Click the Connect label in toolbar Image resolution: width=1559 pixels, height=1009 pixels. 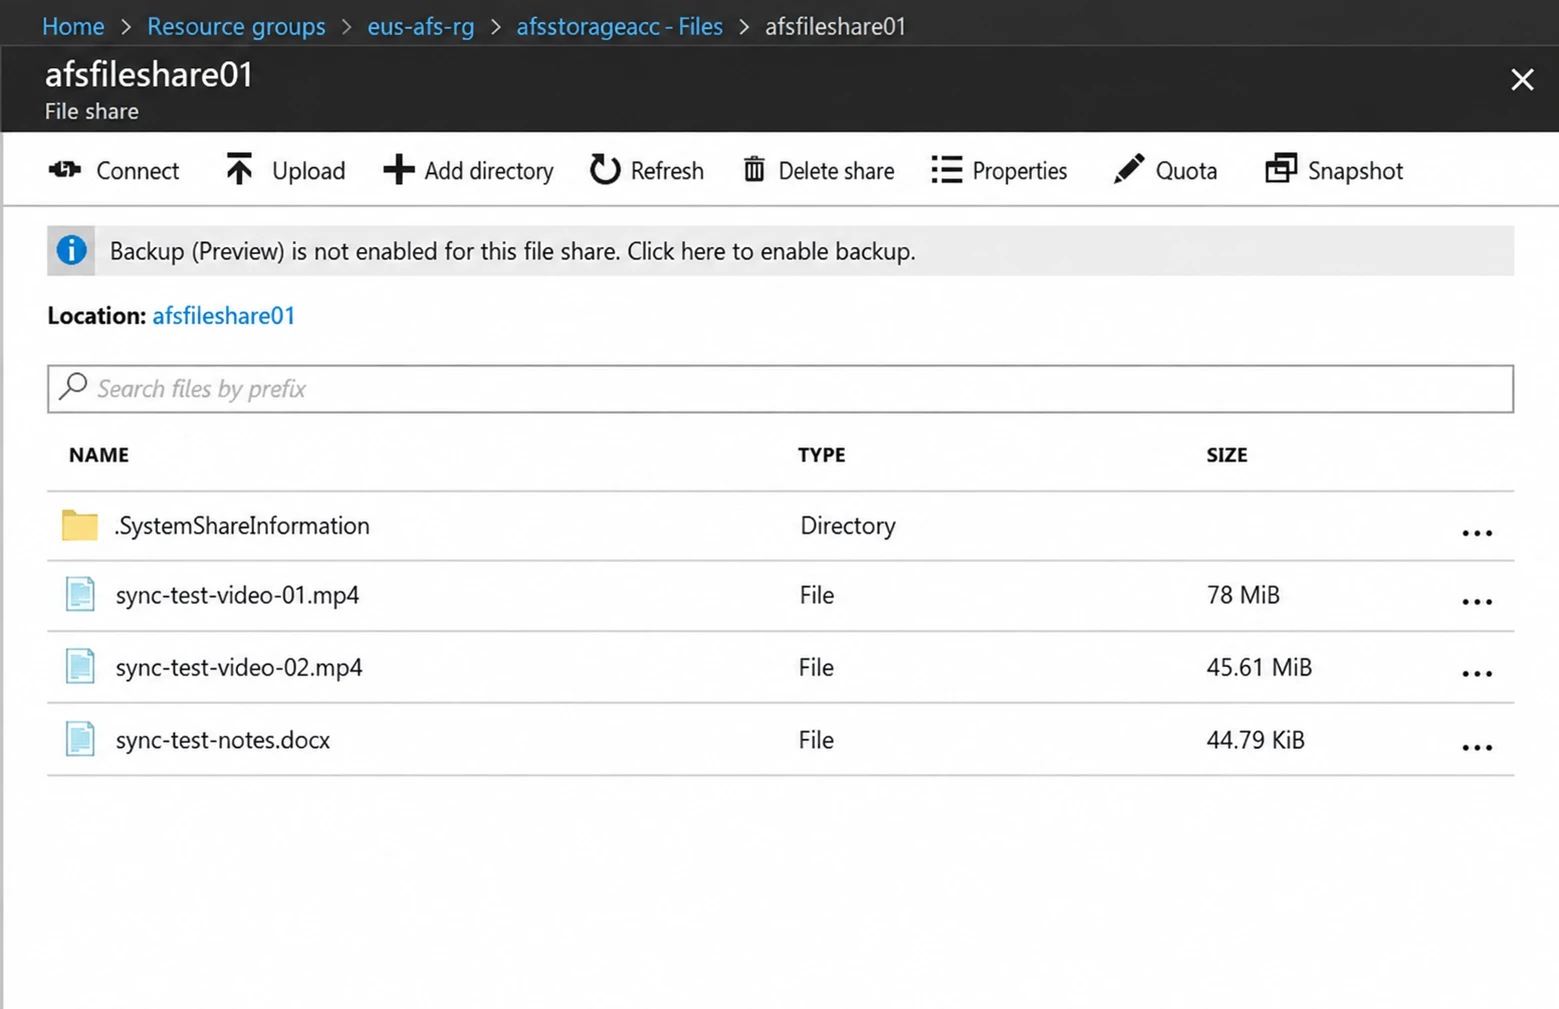[x=138, y=171]
